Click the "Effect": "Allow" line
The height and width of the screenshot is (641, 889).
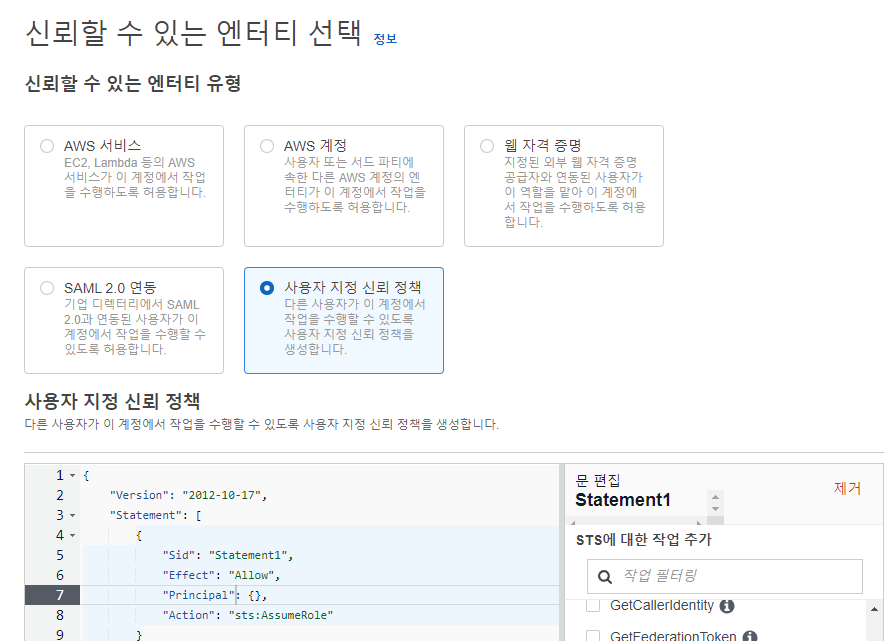[320, 575]
